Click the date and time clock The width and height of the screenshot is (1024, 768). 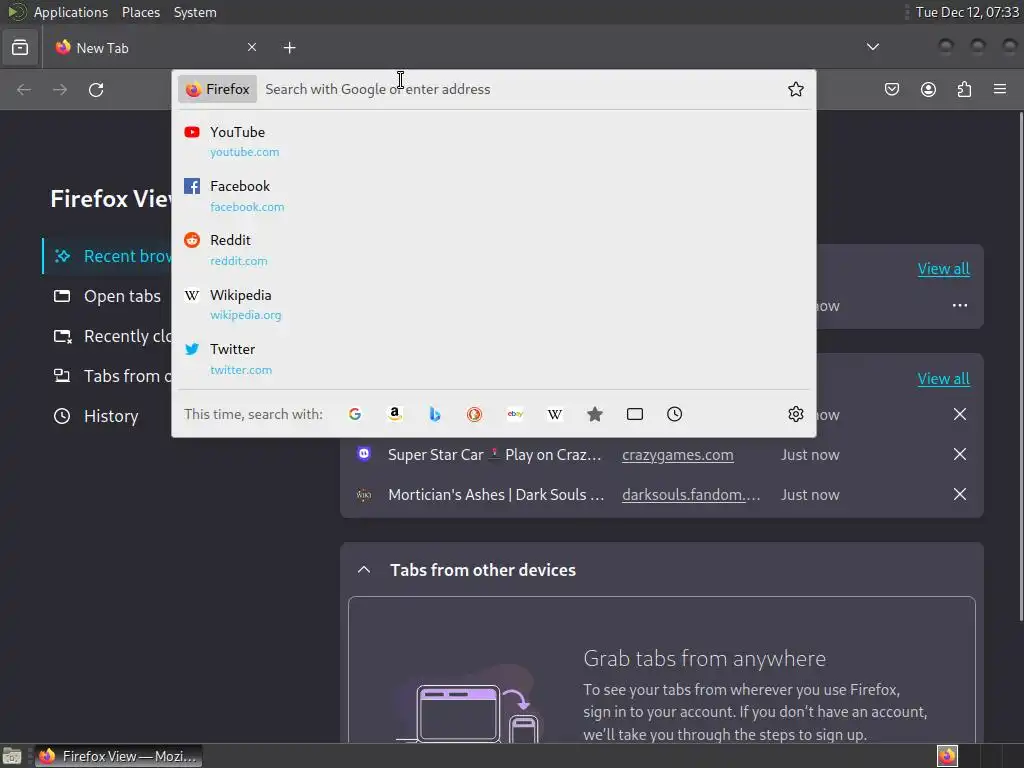click(967, 12)
